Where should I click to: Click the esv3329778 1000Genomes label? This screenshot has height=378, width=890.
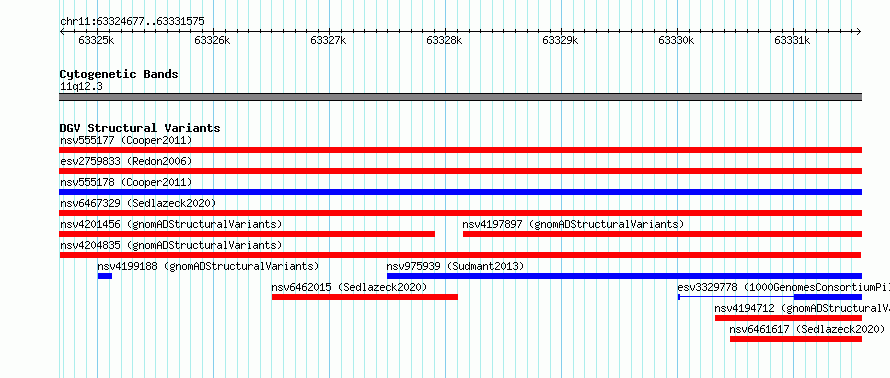pos(783,287)
